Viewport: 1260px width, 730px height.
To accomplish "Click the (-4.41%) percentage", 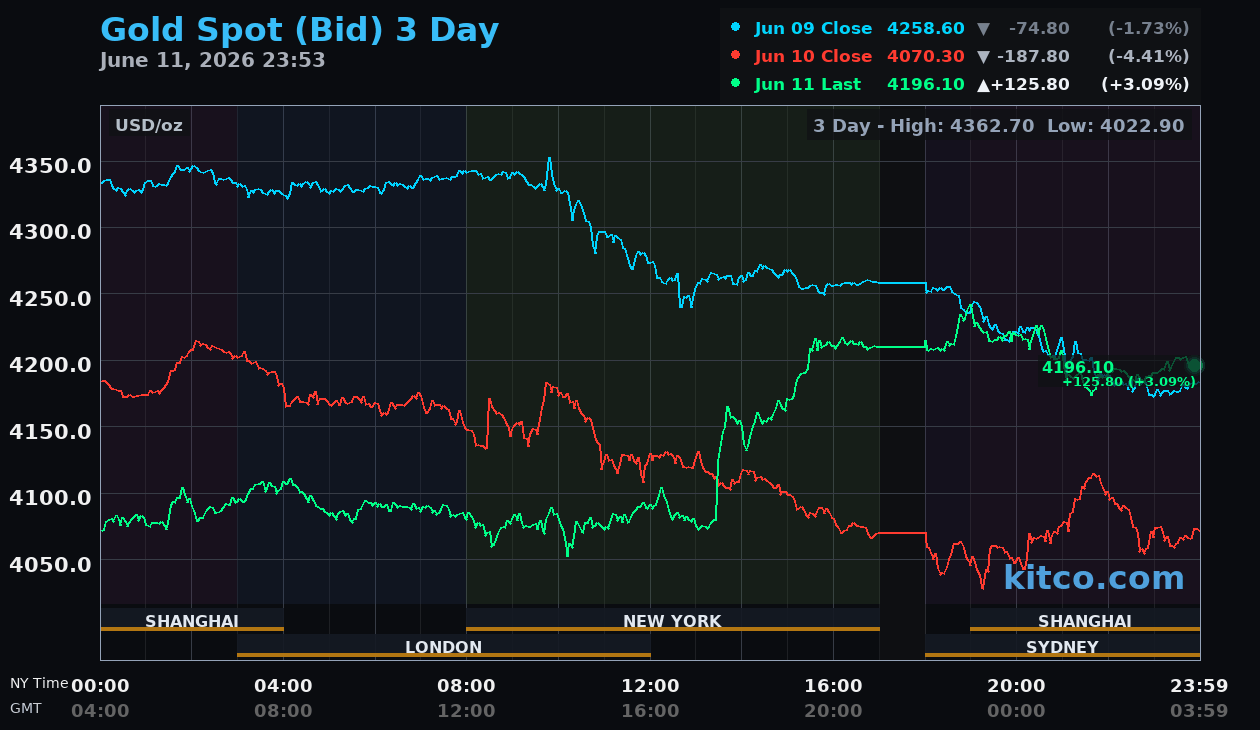I will click(x=1148, y=57).
